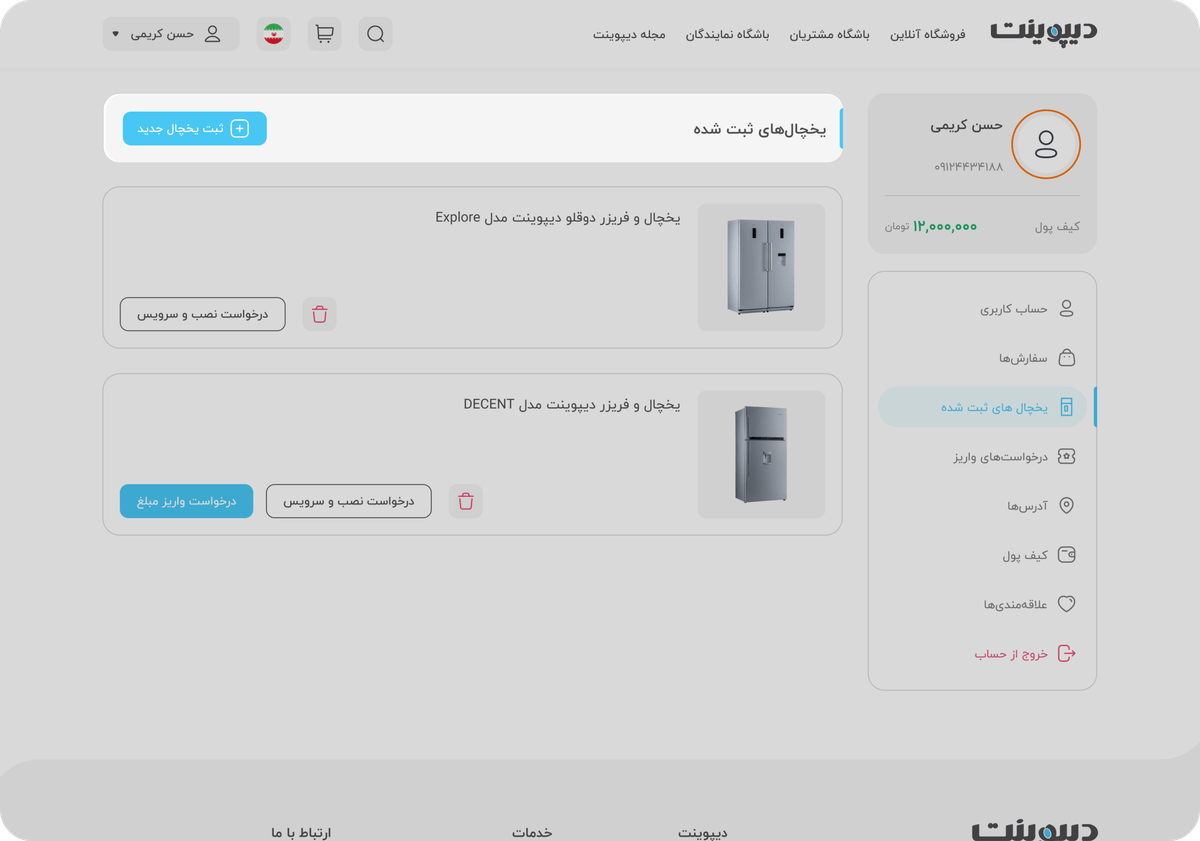
Task: Click the heart icon for علاقه‌مندی‌ها
Action: point(1066,604)
